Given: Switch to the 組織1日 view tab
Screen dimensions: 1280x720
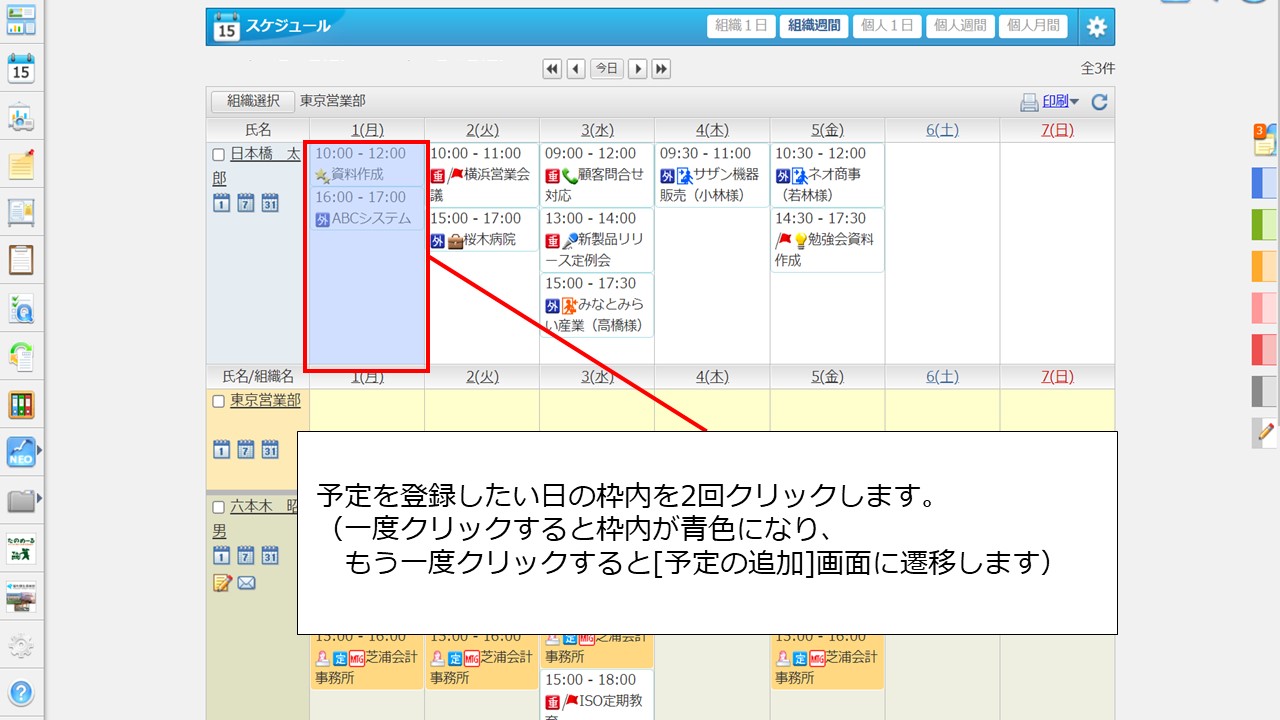Looking at the screenshot, I should click(741, 27).
